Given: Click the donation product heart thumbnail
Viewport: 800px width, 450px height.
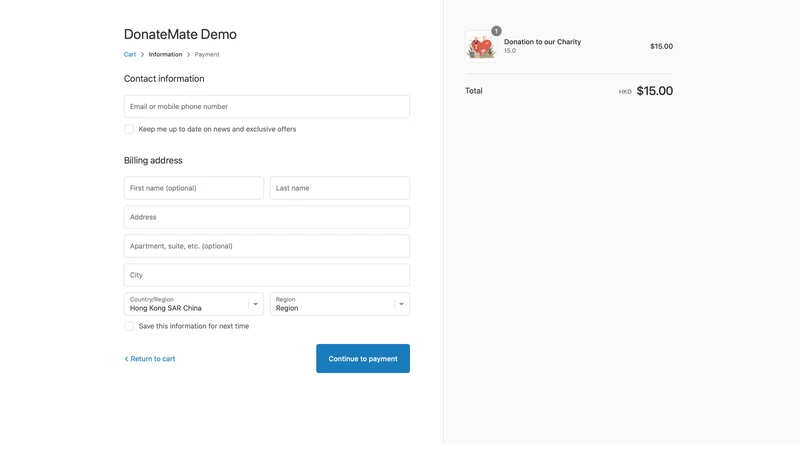Looking at the screenshot, I should click(x=481, y=46).
